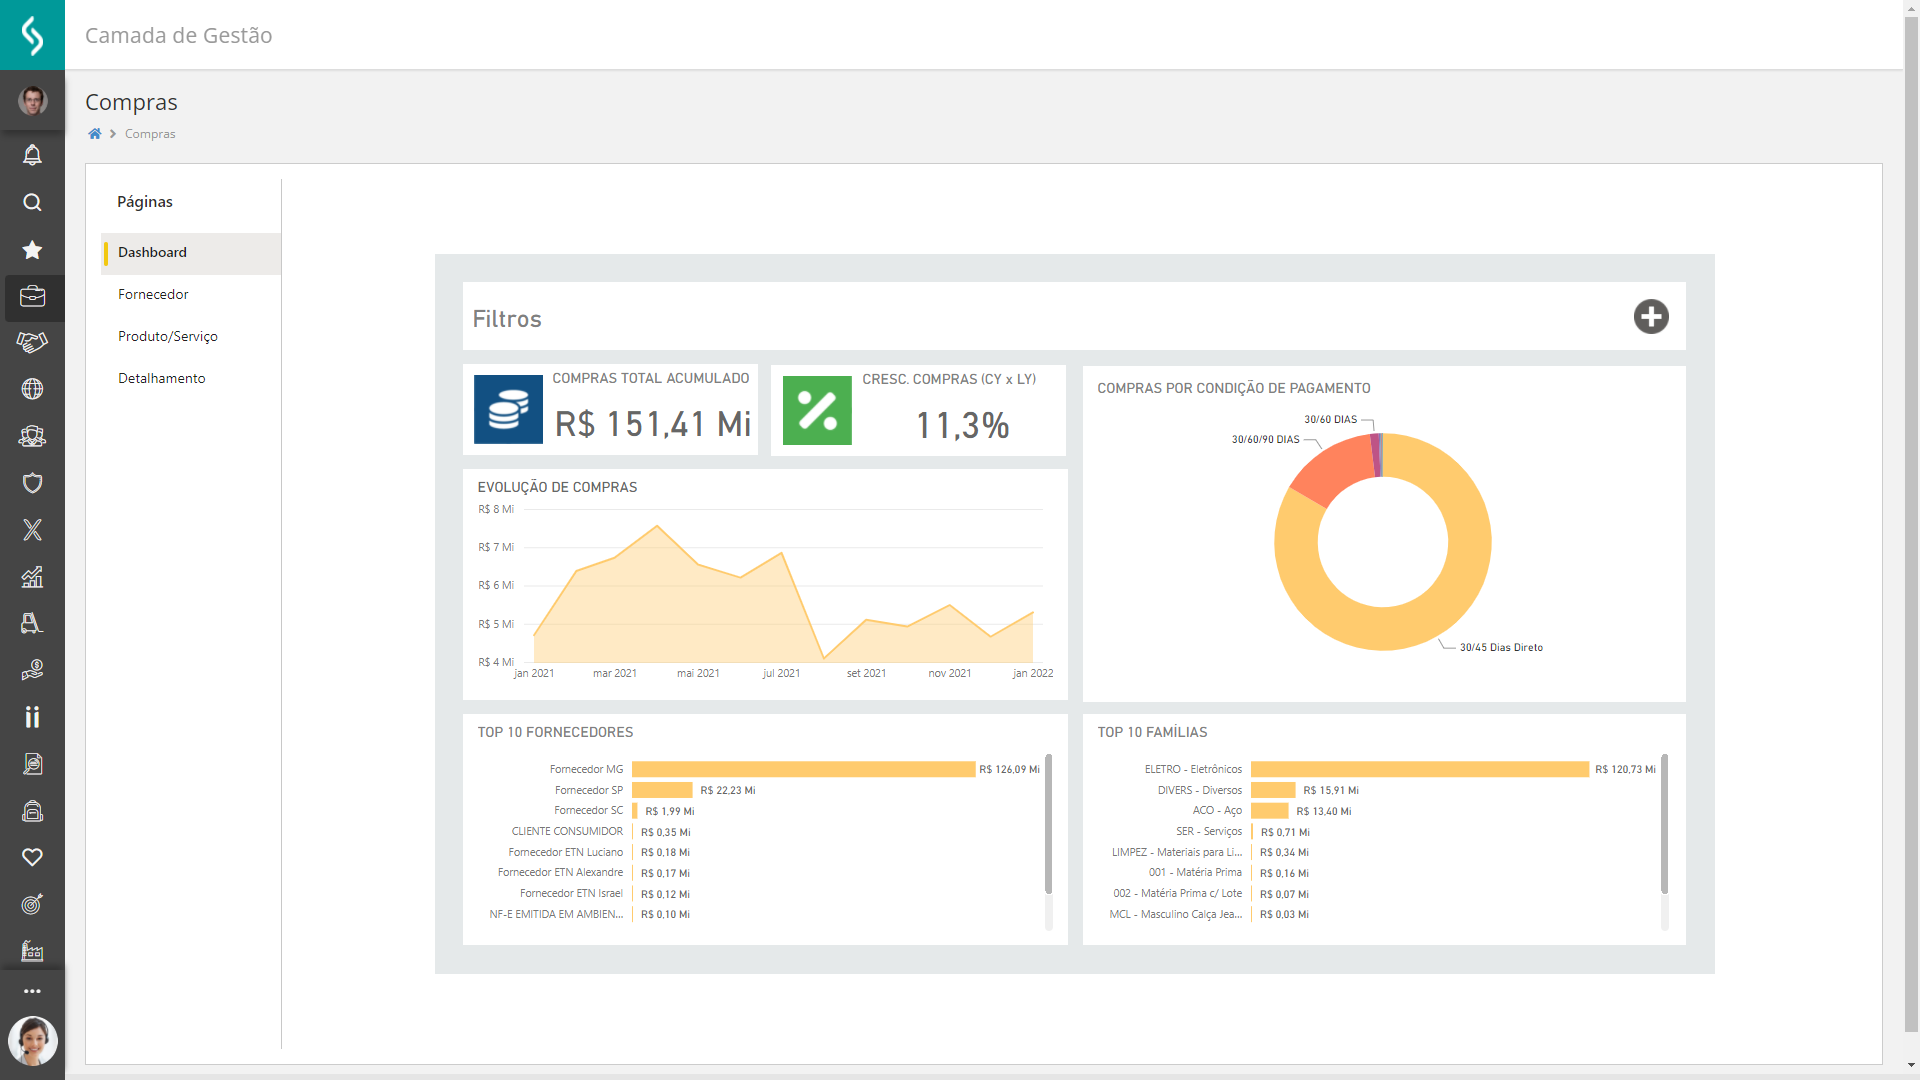The image size is (1920, 1080).
Task: Open the notifications bell icon
Action: (x=32, y=155)
